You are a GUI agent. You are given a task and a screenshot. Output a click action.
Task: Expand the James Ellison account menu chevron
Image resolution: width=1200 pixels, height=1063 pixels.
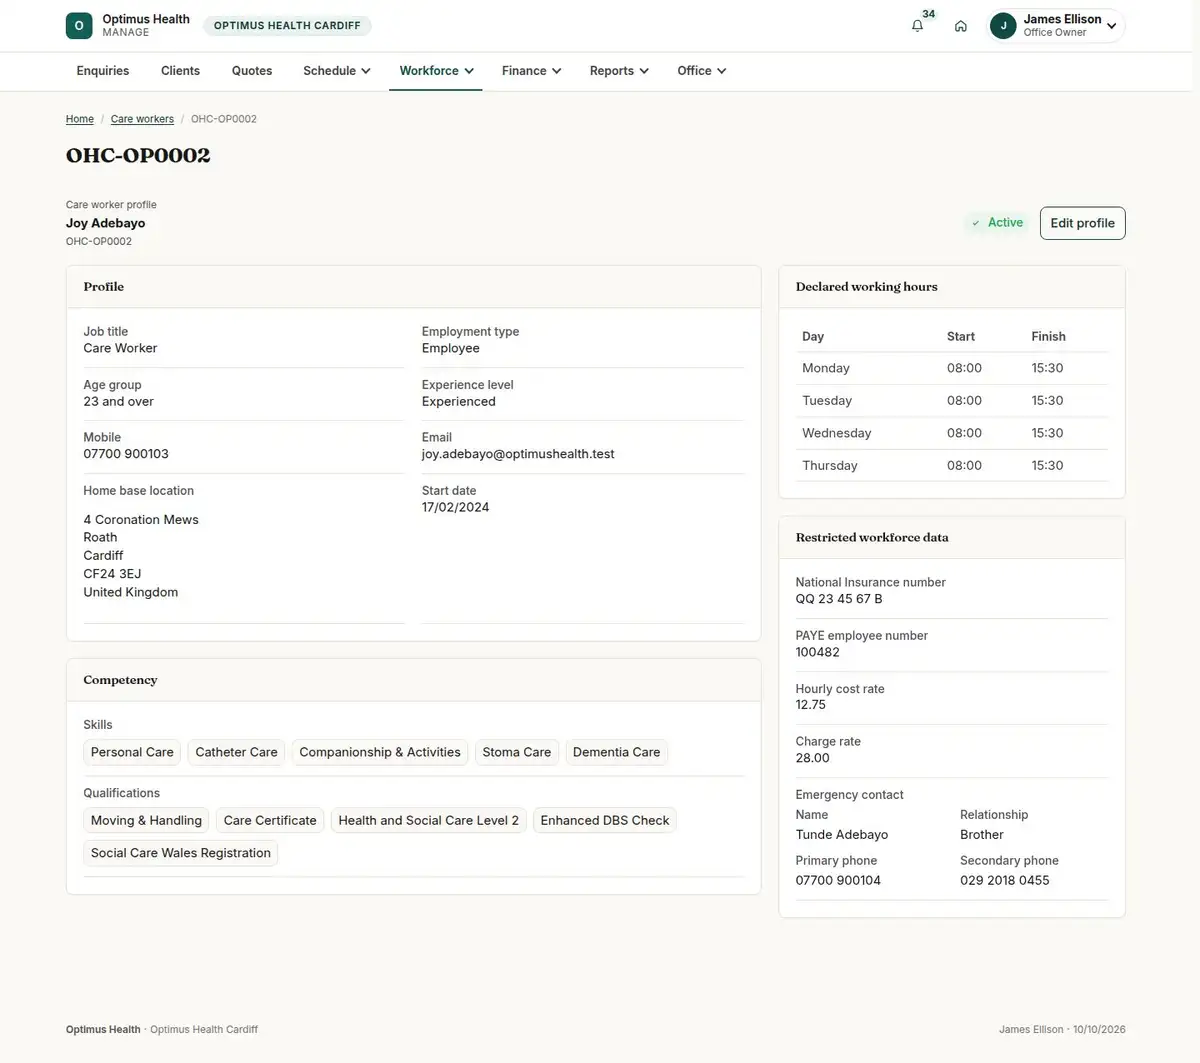tap(1111, 26)
